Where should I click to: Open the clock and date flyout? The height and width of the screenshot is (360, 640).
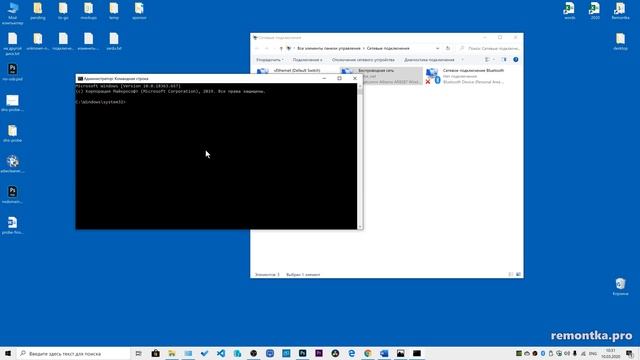[611, 353]
